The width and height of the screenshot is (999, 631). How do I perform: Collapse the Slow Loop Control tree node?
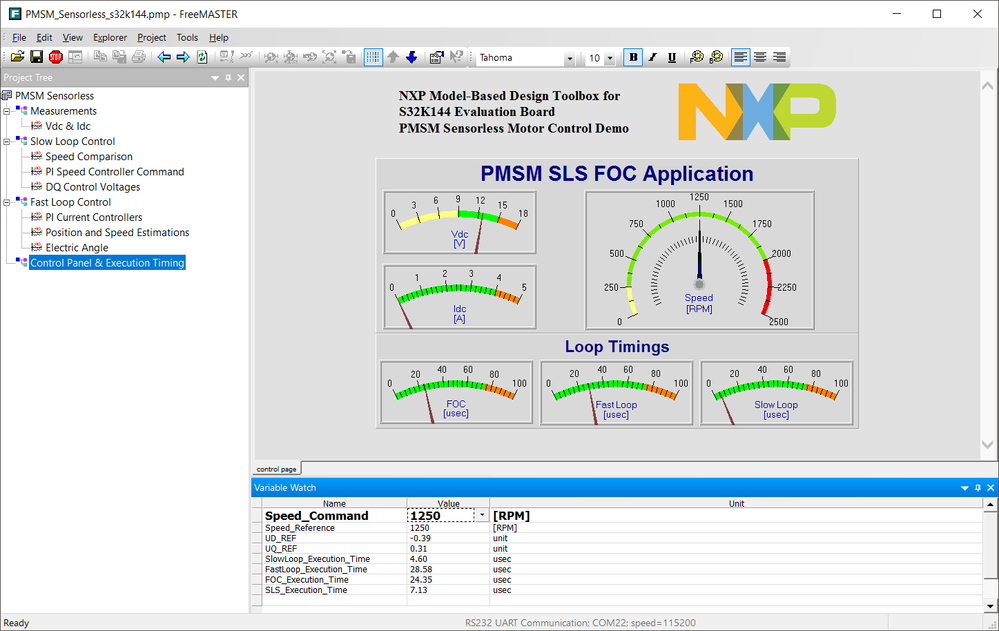(x=6, y=141)
